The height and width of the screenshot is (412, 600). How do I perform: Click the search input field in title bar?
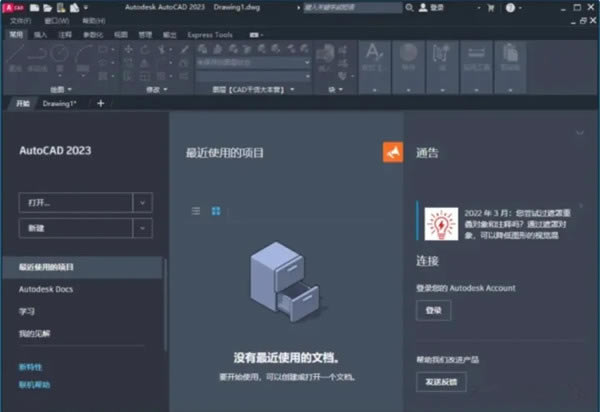tap(352, 7)
